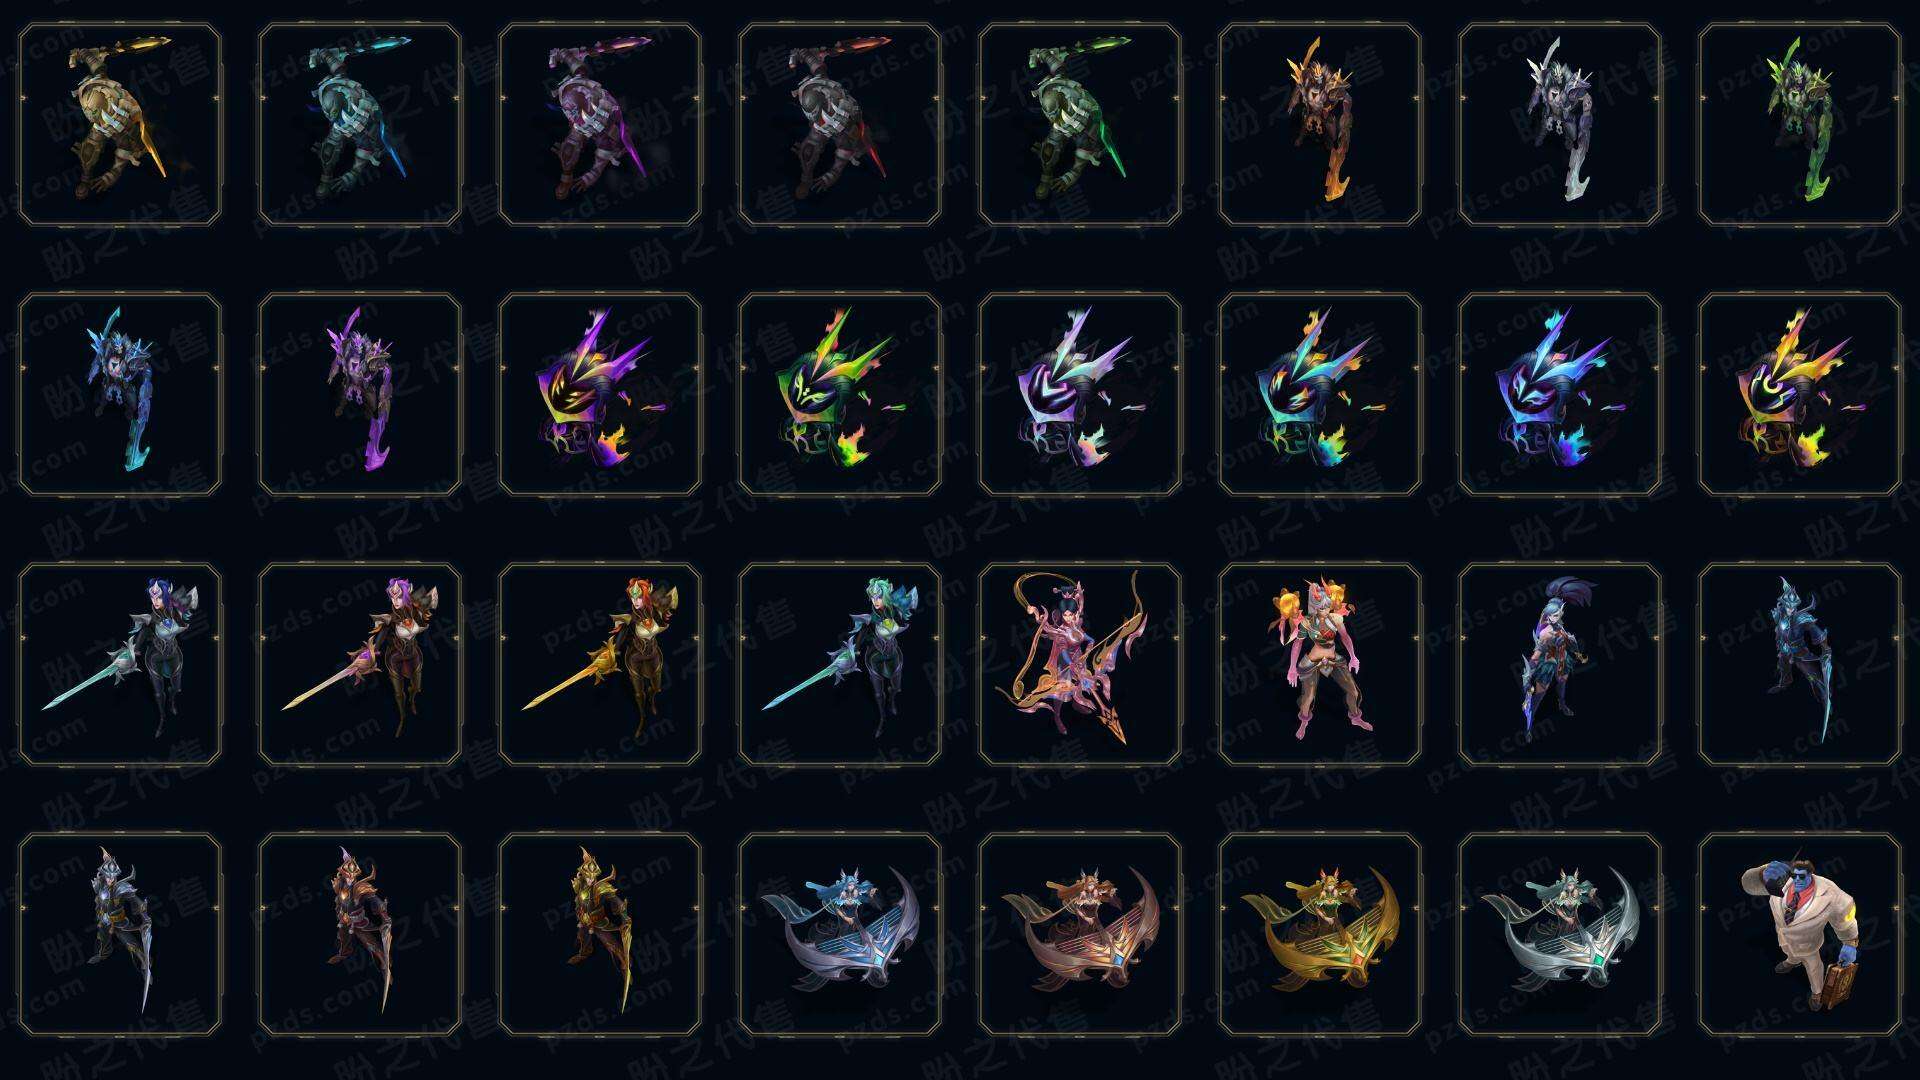Viewport: 1920px width, 1080px height.
Task: Open the blue ponytail female warrior icon
Action: [1560, 664]
